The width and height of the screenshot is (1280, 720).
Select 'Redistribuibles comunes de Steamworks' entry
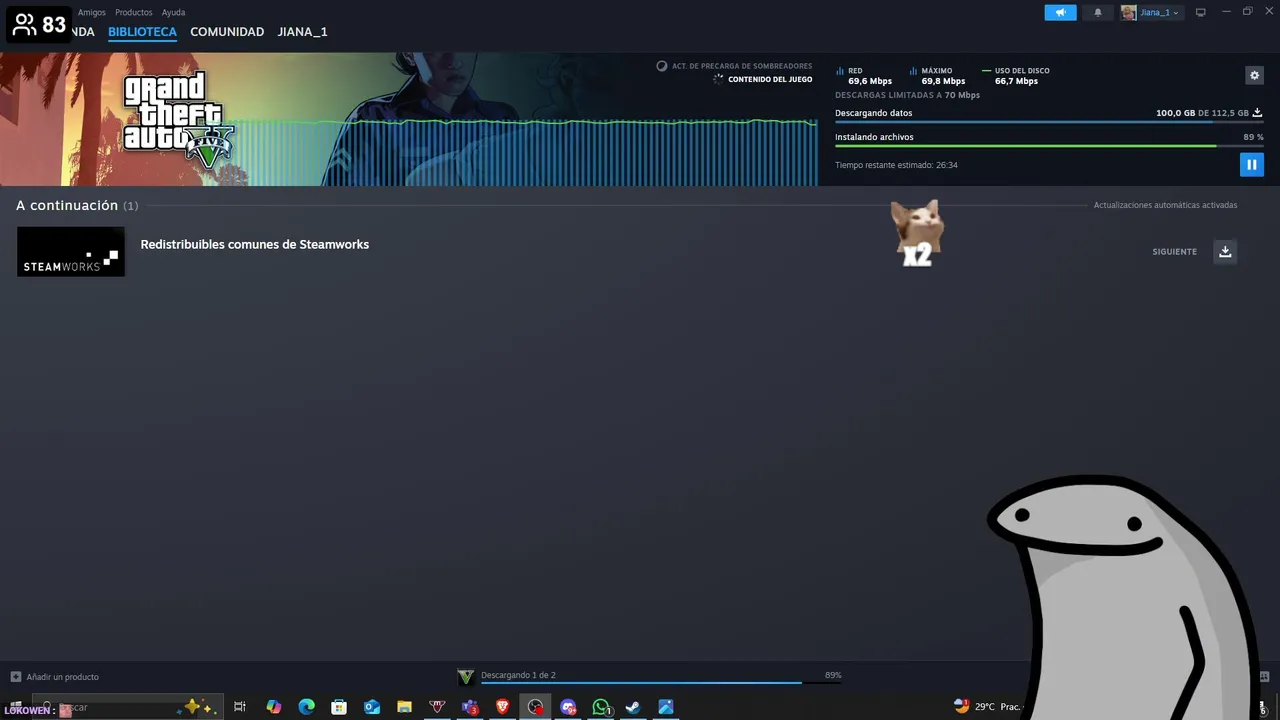[255, 244]
